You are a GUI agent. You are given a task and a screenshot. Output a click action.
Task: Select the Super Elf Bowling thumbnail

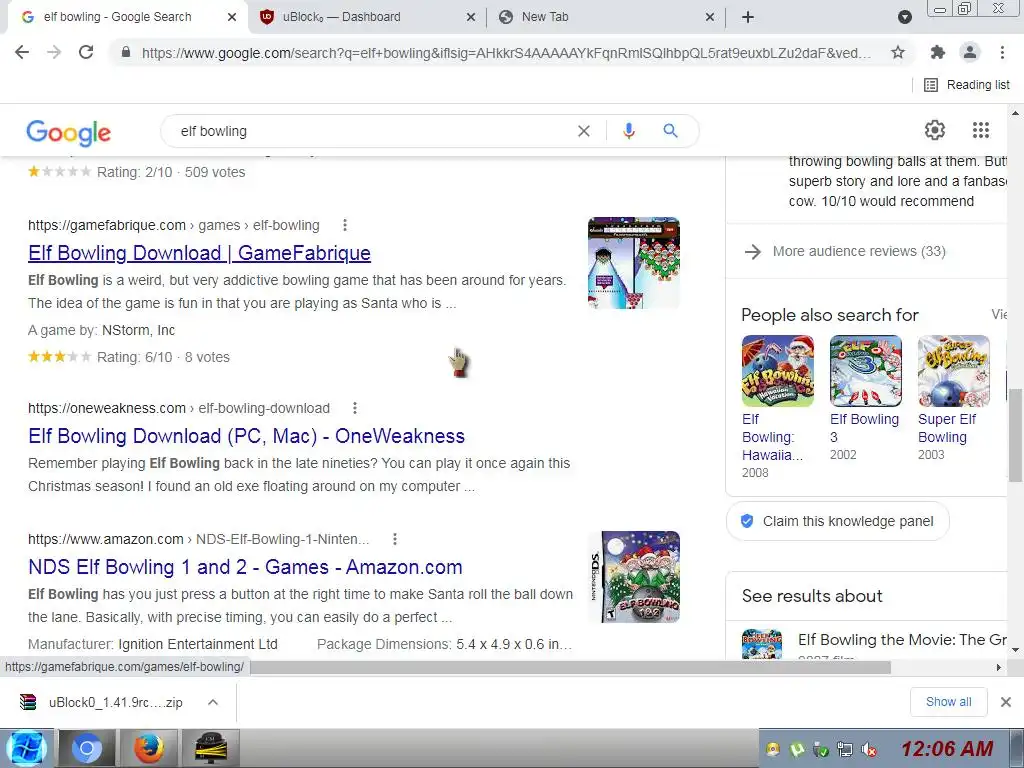coord(953,371)
